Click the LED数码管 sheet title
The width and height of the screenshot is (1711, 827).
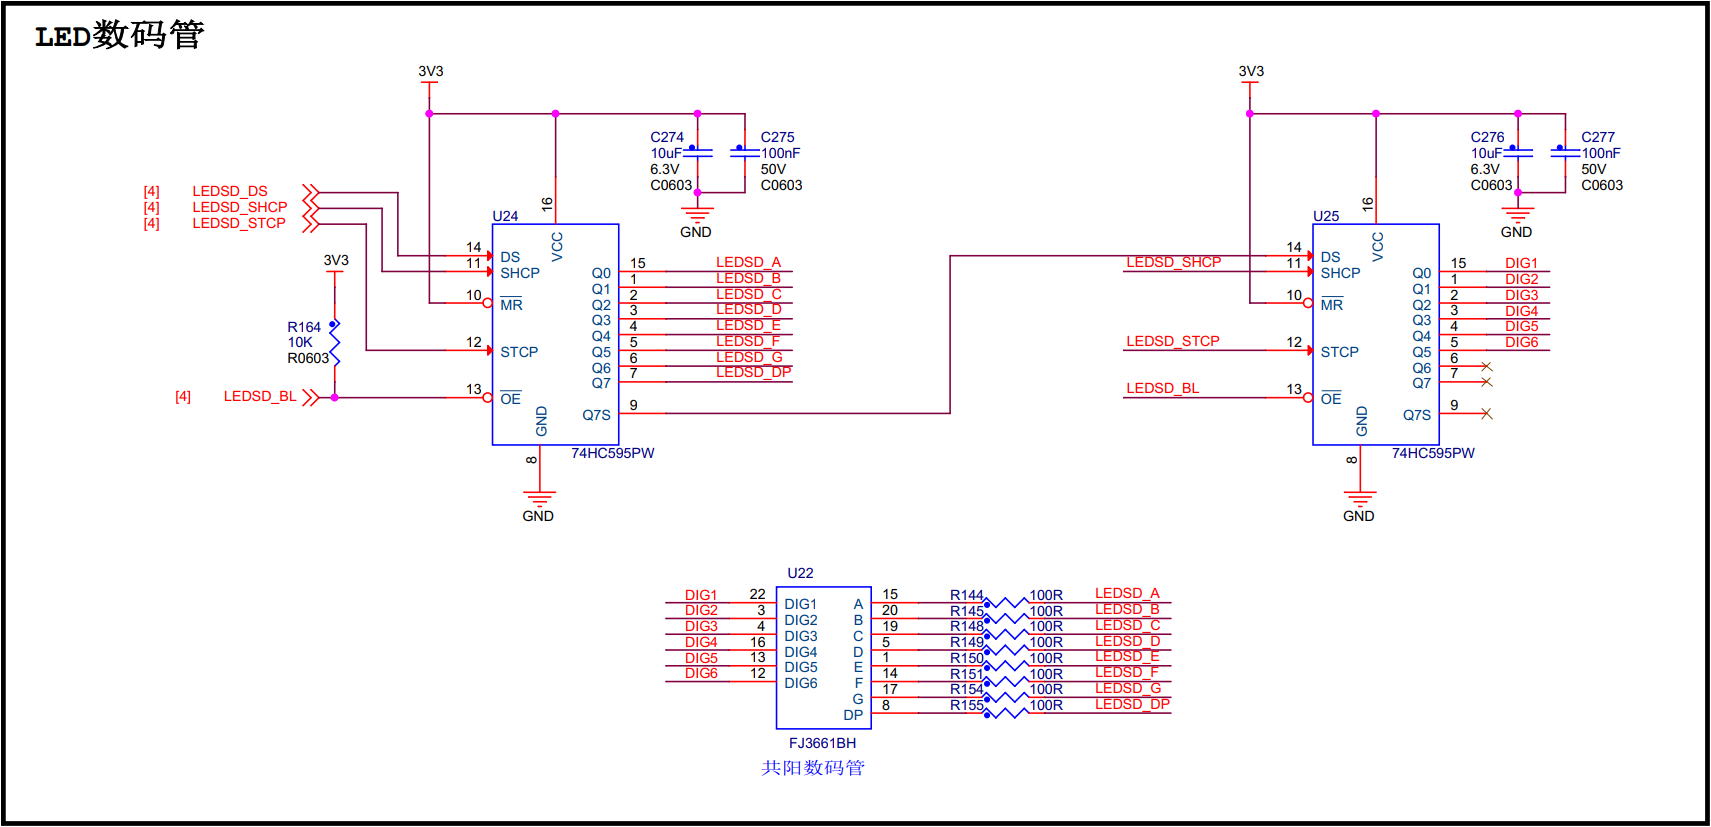click(x=120, y=36)
